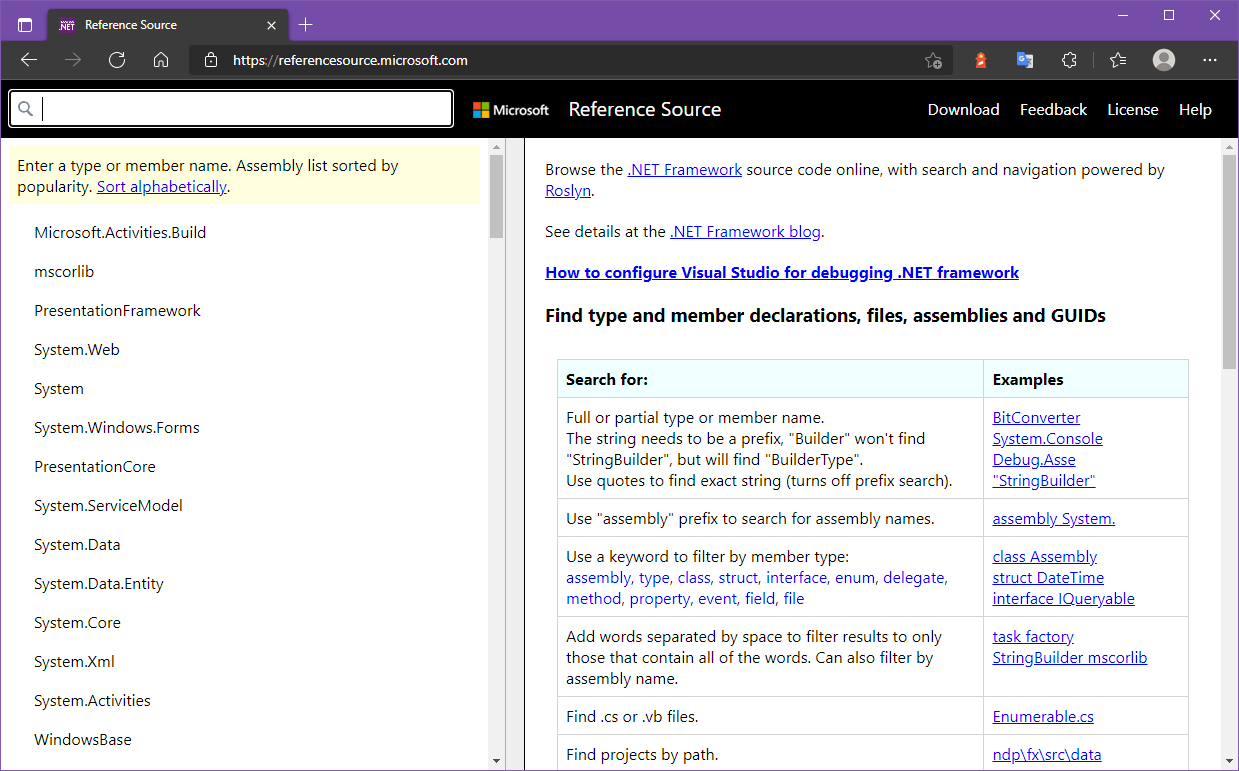Follow the .NET Framework link in intro
This screenshot has width=1239, height=771.
(685, 170)
